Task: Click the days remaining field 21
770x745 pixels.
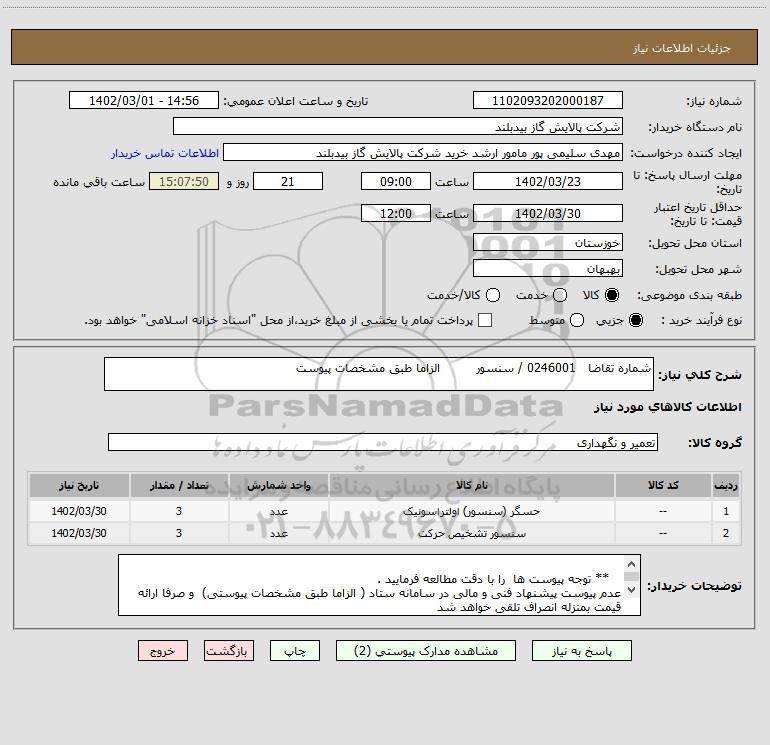Action: (288, 181)
